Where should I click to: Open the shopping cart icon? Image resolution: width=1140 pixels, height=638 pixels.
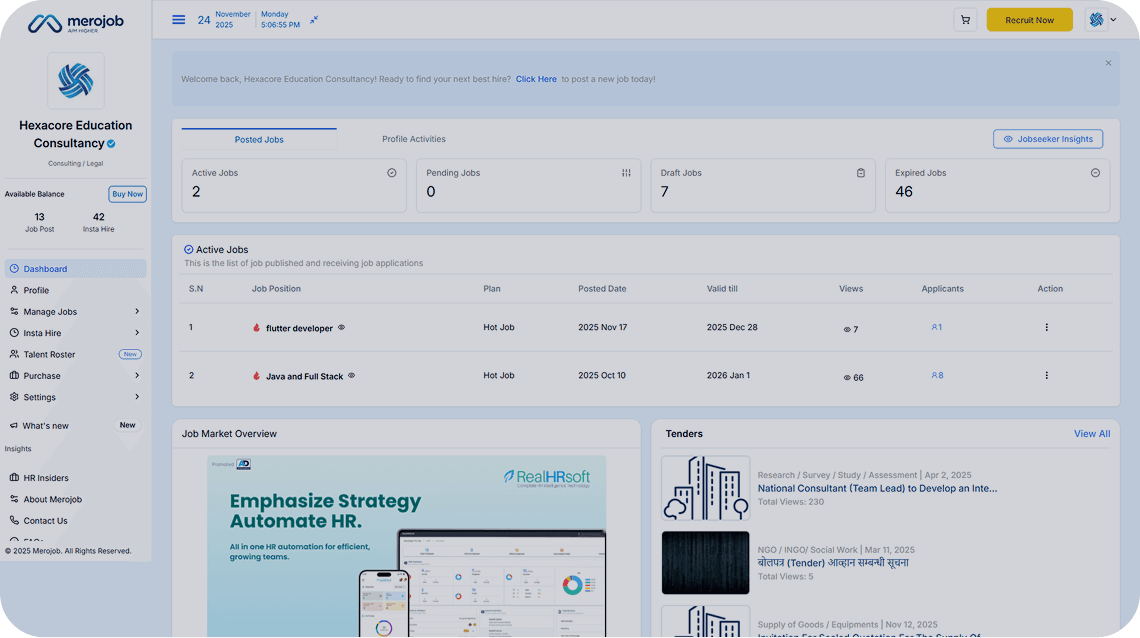coord(965,20)
